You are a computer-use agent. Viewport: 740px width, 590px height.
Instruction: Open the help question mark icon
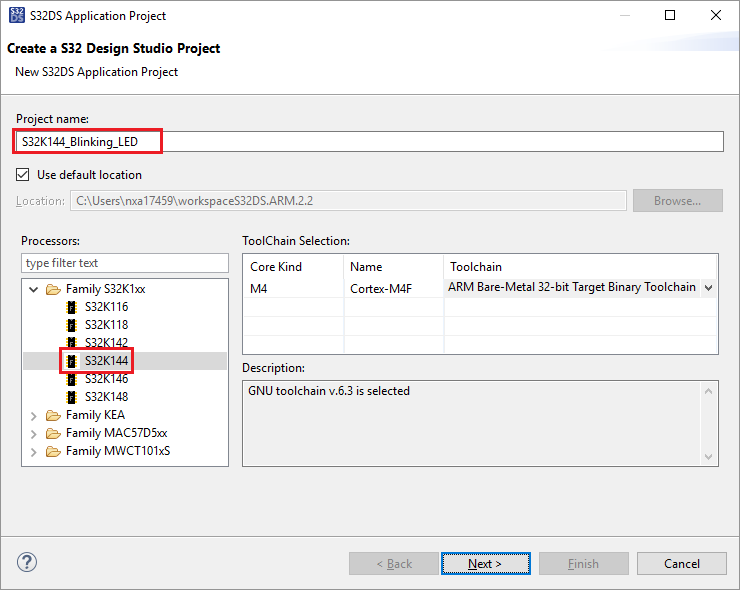click(x=27, y=562)
